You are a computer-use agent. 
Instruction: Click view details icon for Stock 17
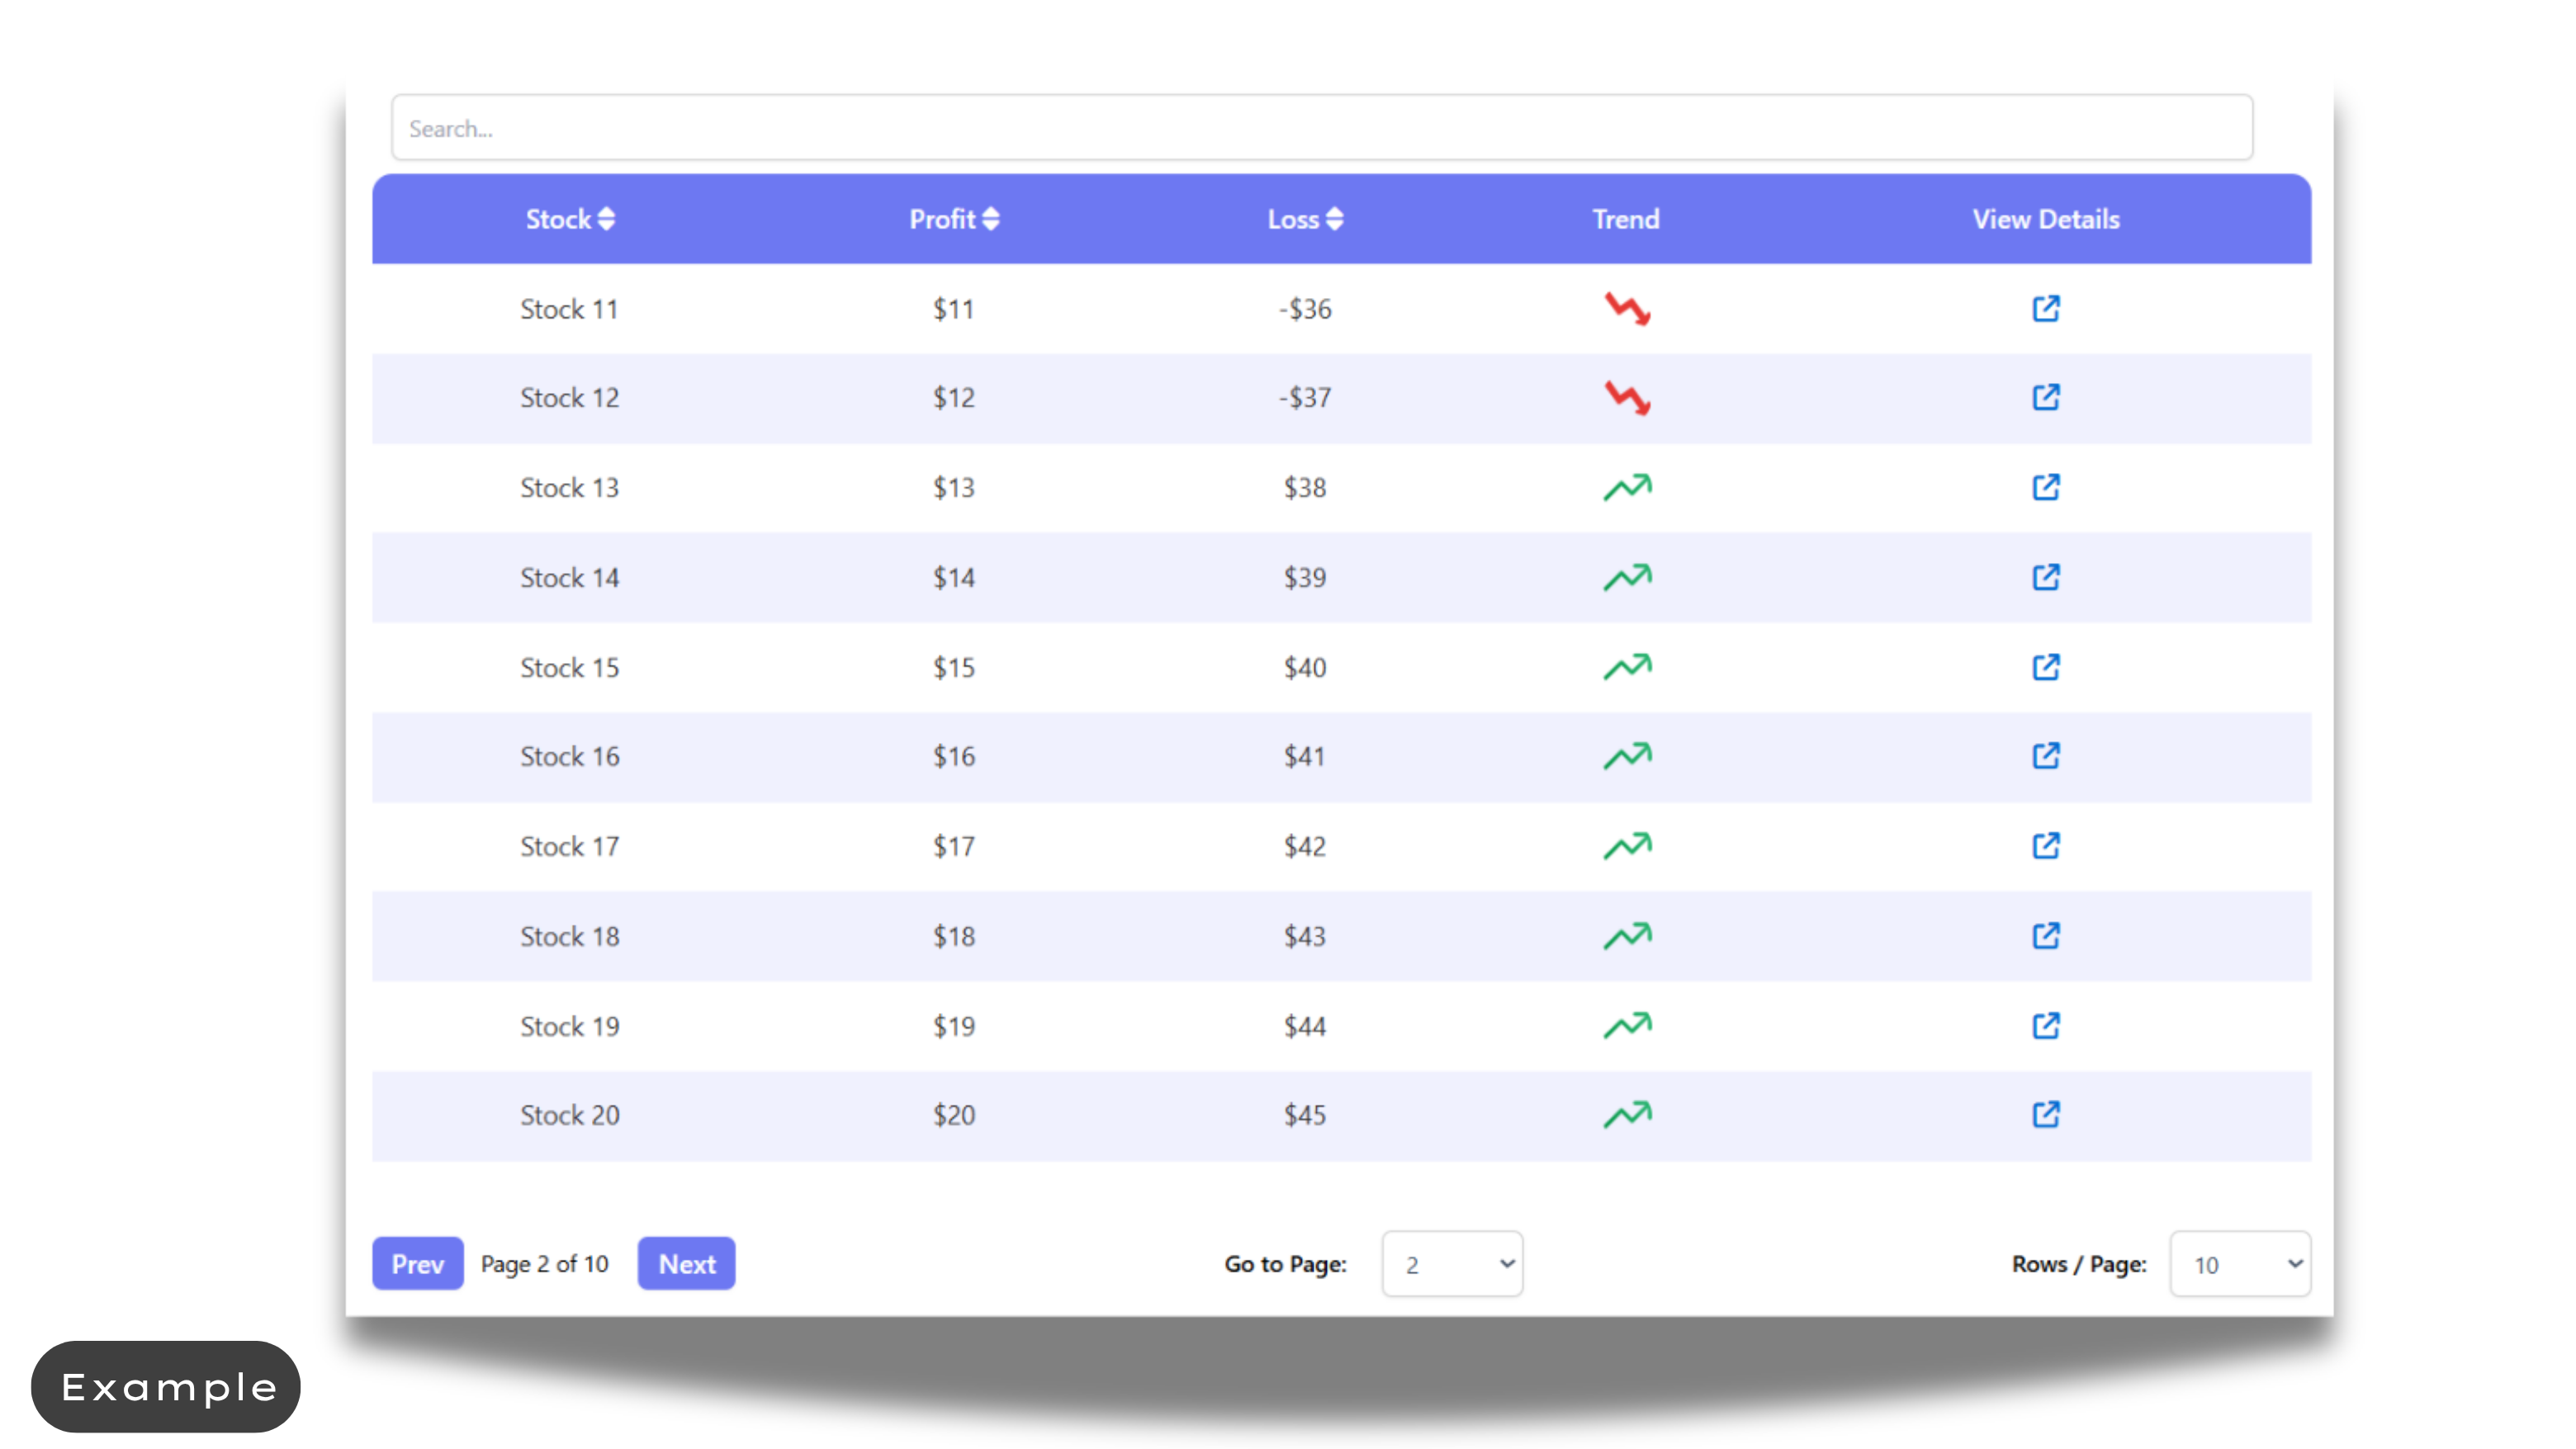pyautogui.click(x=2045, y=846)
